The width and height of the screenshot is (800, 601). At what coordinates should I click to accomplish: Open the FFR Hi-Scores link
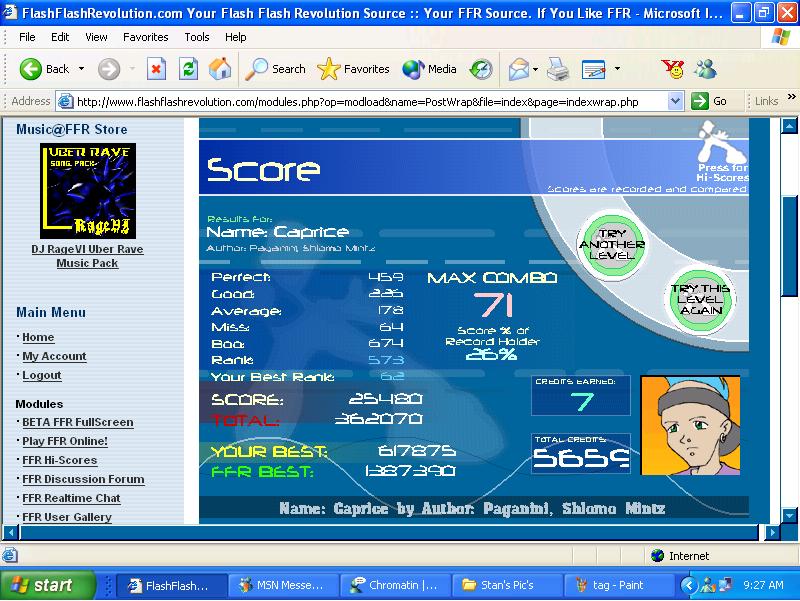tap(60, 460)
